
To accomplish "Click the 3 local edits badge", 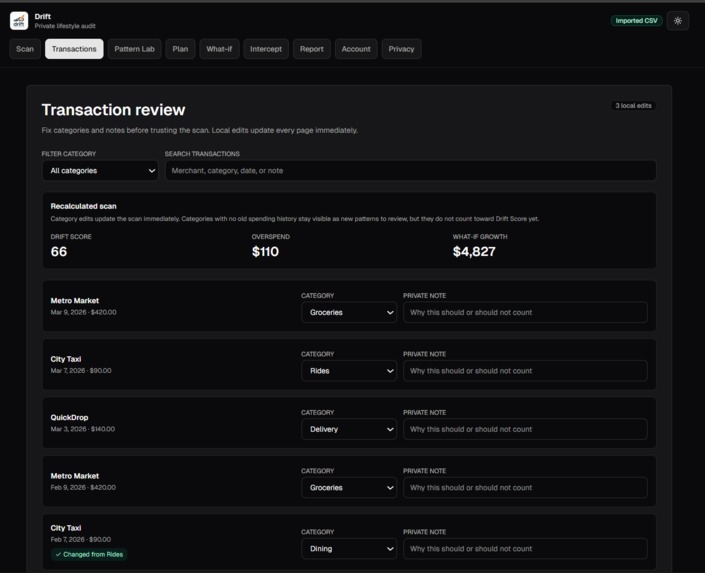I will coord(633,106).
